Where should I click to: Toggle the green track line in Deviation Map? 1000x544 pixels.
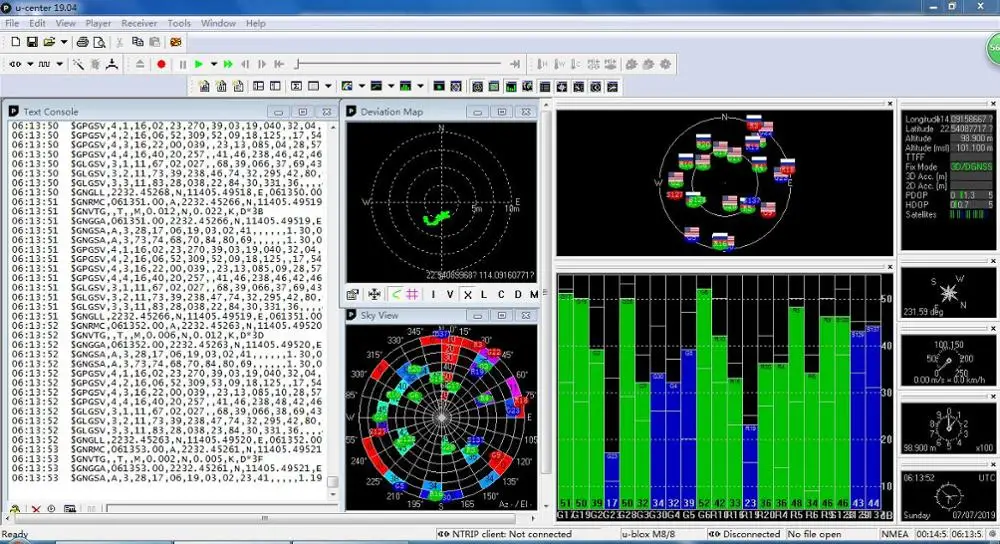point(396,294)
